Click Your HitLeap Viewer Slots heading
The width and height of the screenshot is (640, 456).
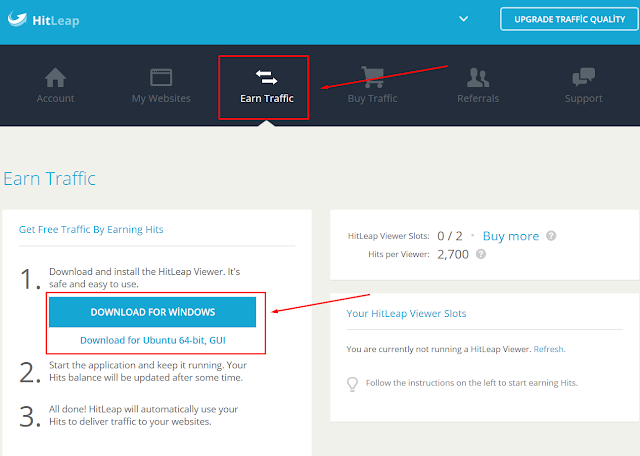pyautogui.click(x=406, y=314)
